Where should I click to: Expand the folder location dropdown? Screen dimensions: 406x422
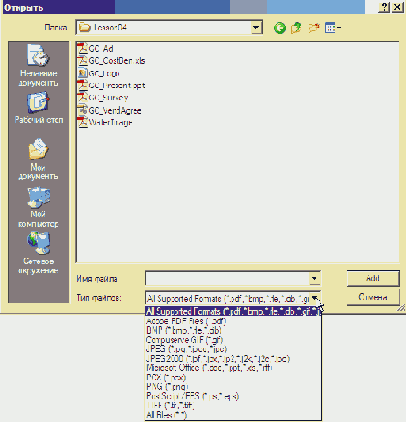[x=256, y=27]
